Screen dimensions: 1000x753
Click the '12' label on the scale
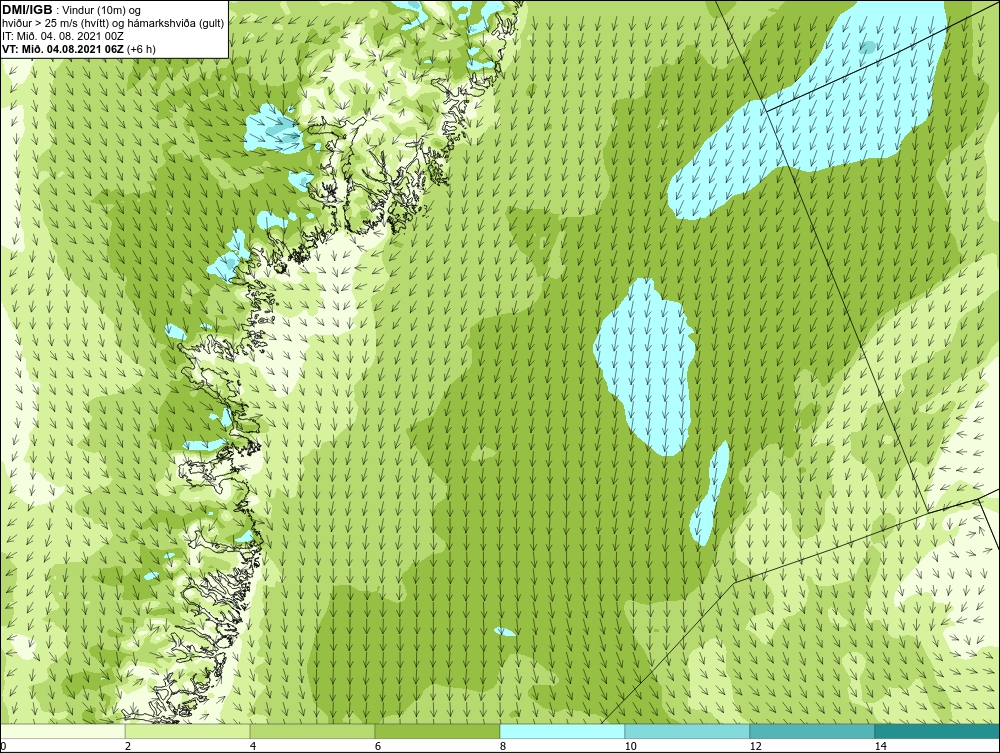pos(755,747)
